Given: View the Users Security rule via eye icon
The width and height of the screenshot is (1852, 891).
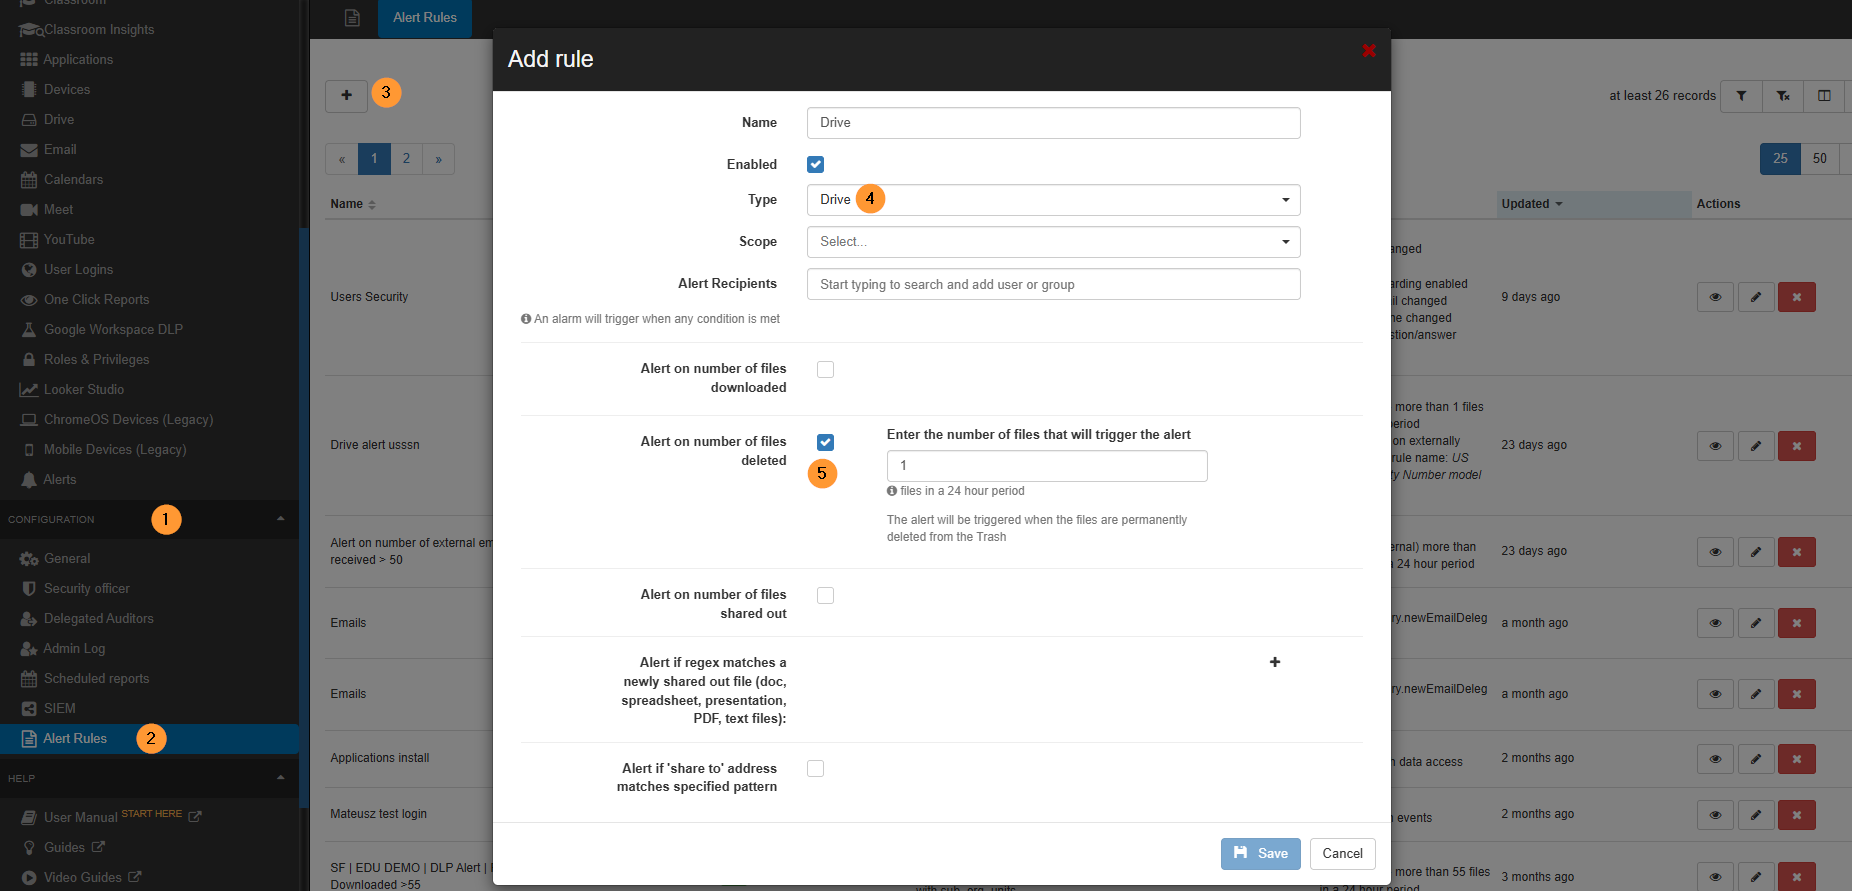Looking at the screenshot, I should [x=1715, y=297].
